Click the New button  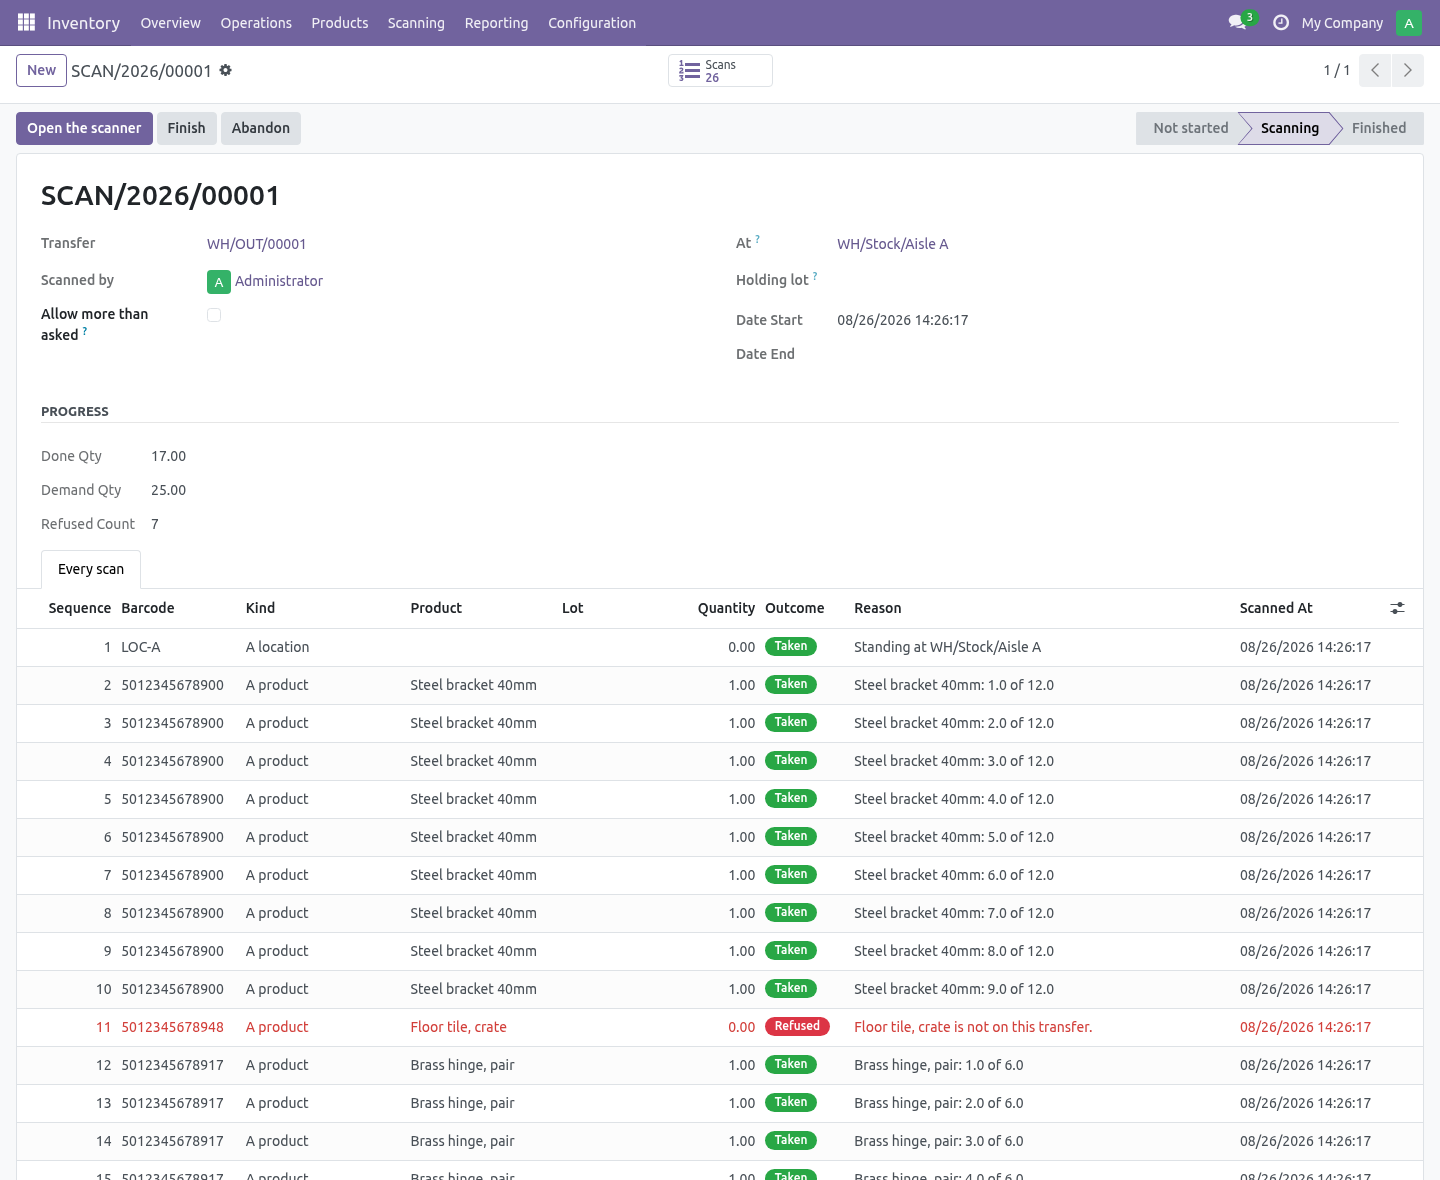[x=41, y=70]
